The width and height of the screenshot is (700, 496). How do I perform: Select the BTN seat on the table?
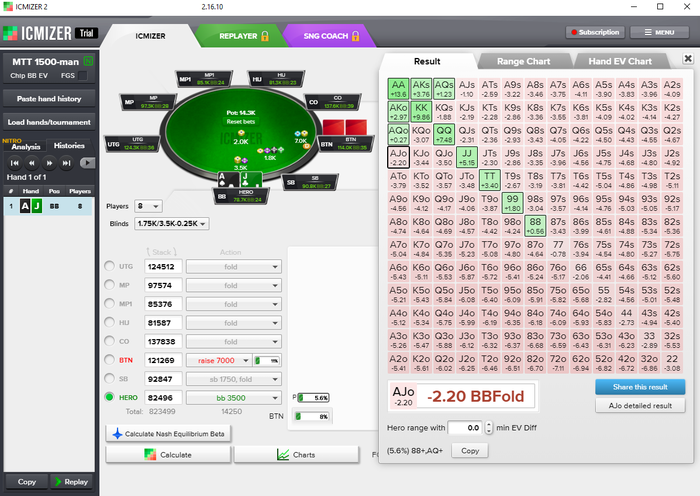click(346, 144)
